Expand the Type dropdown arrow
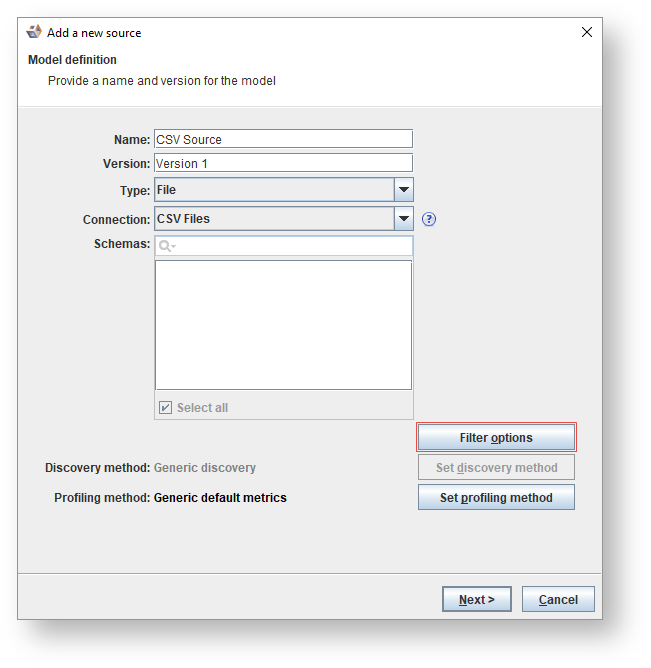The height and width of the screenshot is (668, 651). click(403, 190)
